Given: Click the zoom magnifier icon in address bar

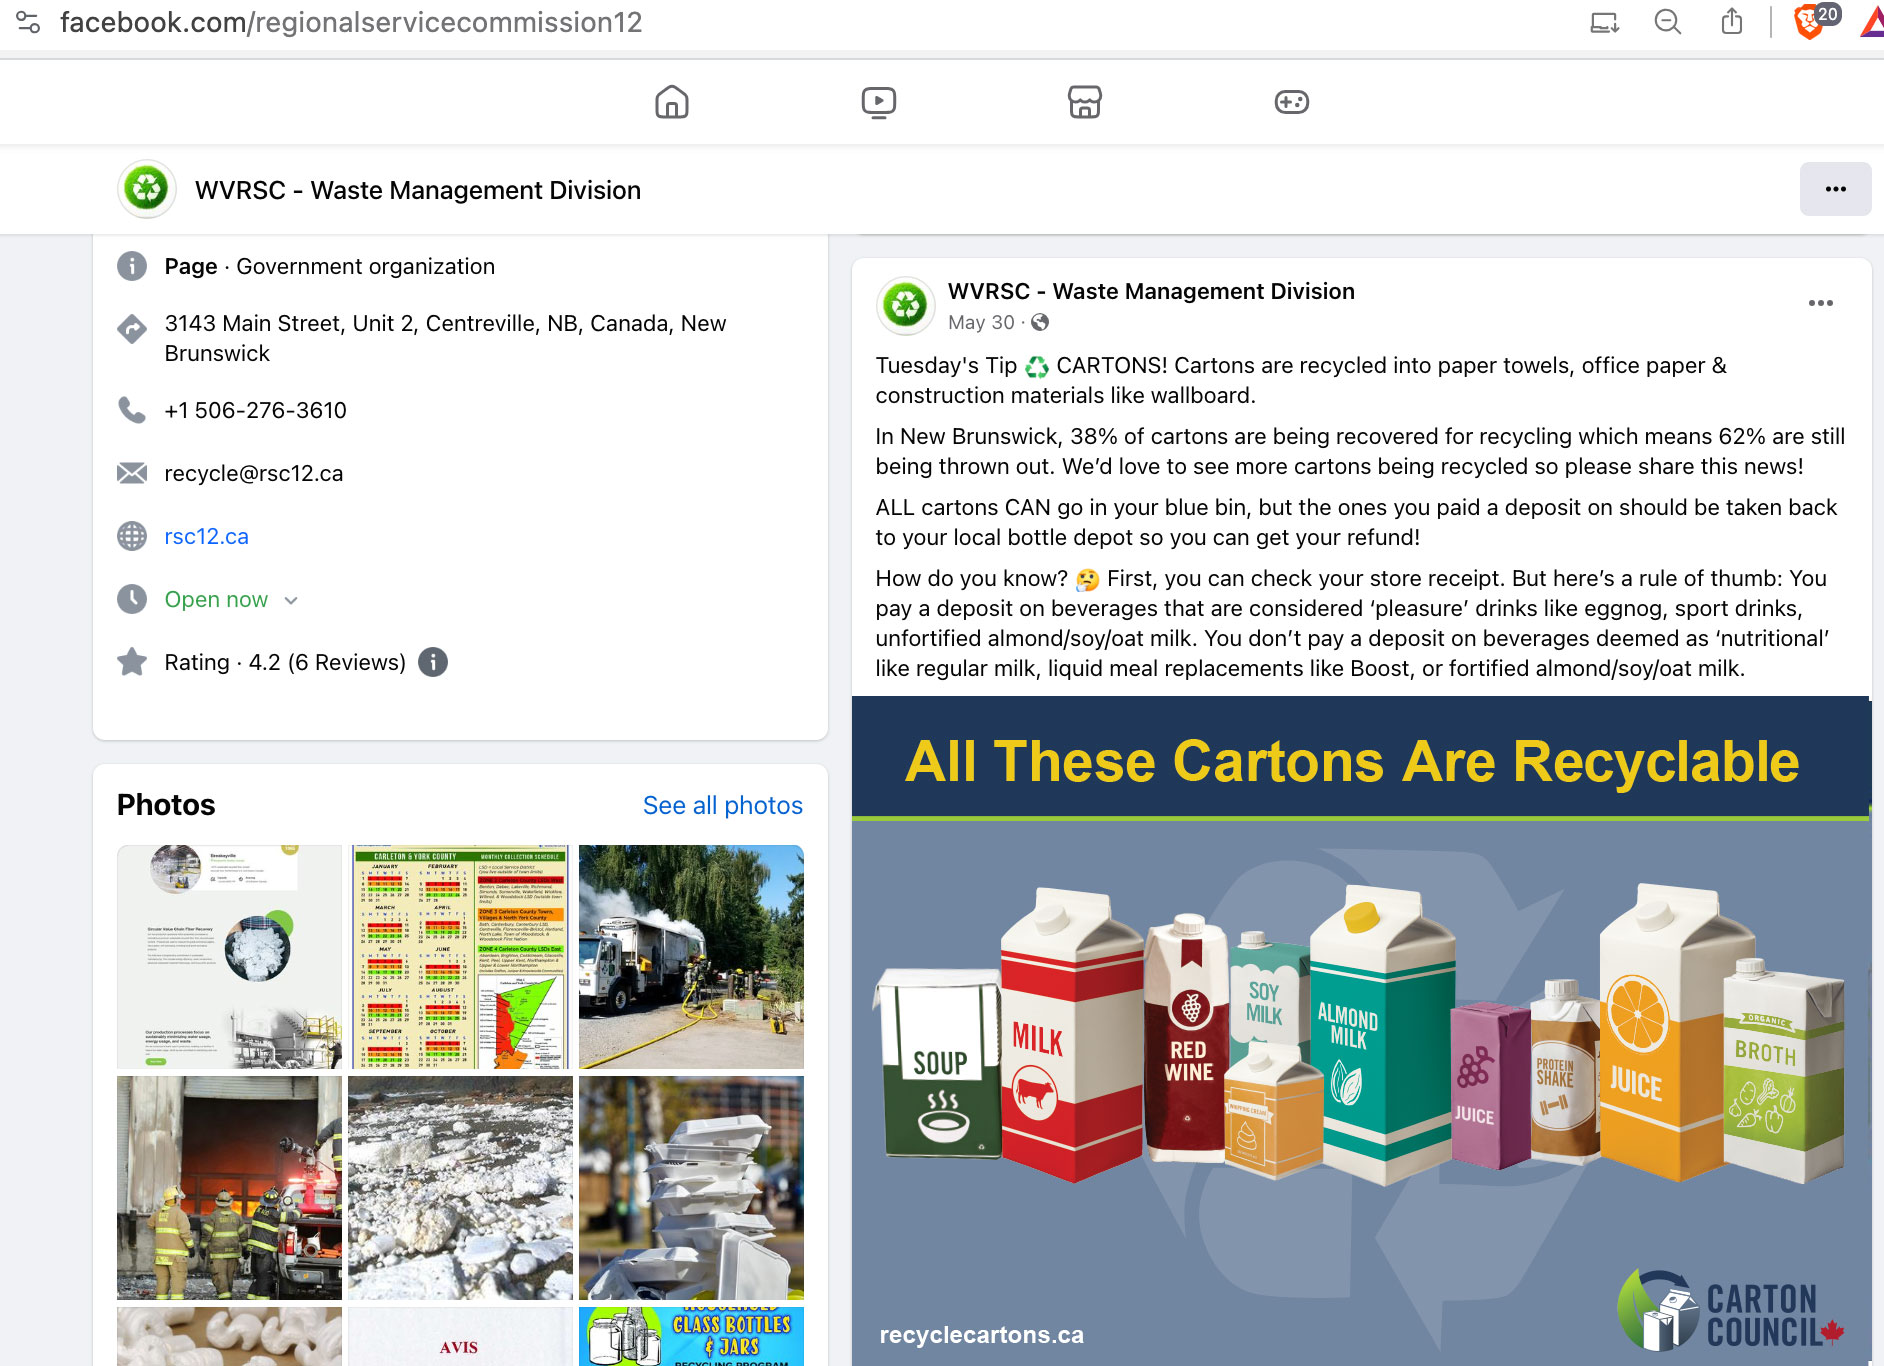Looking at the screenshot, I should [1668, 22].
